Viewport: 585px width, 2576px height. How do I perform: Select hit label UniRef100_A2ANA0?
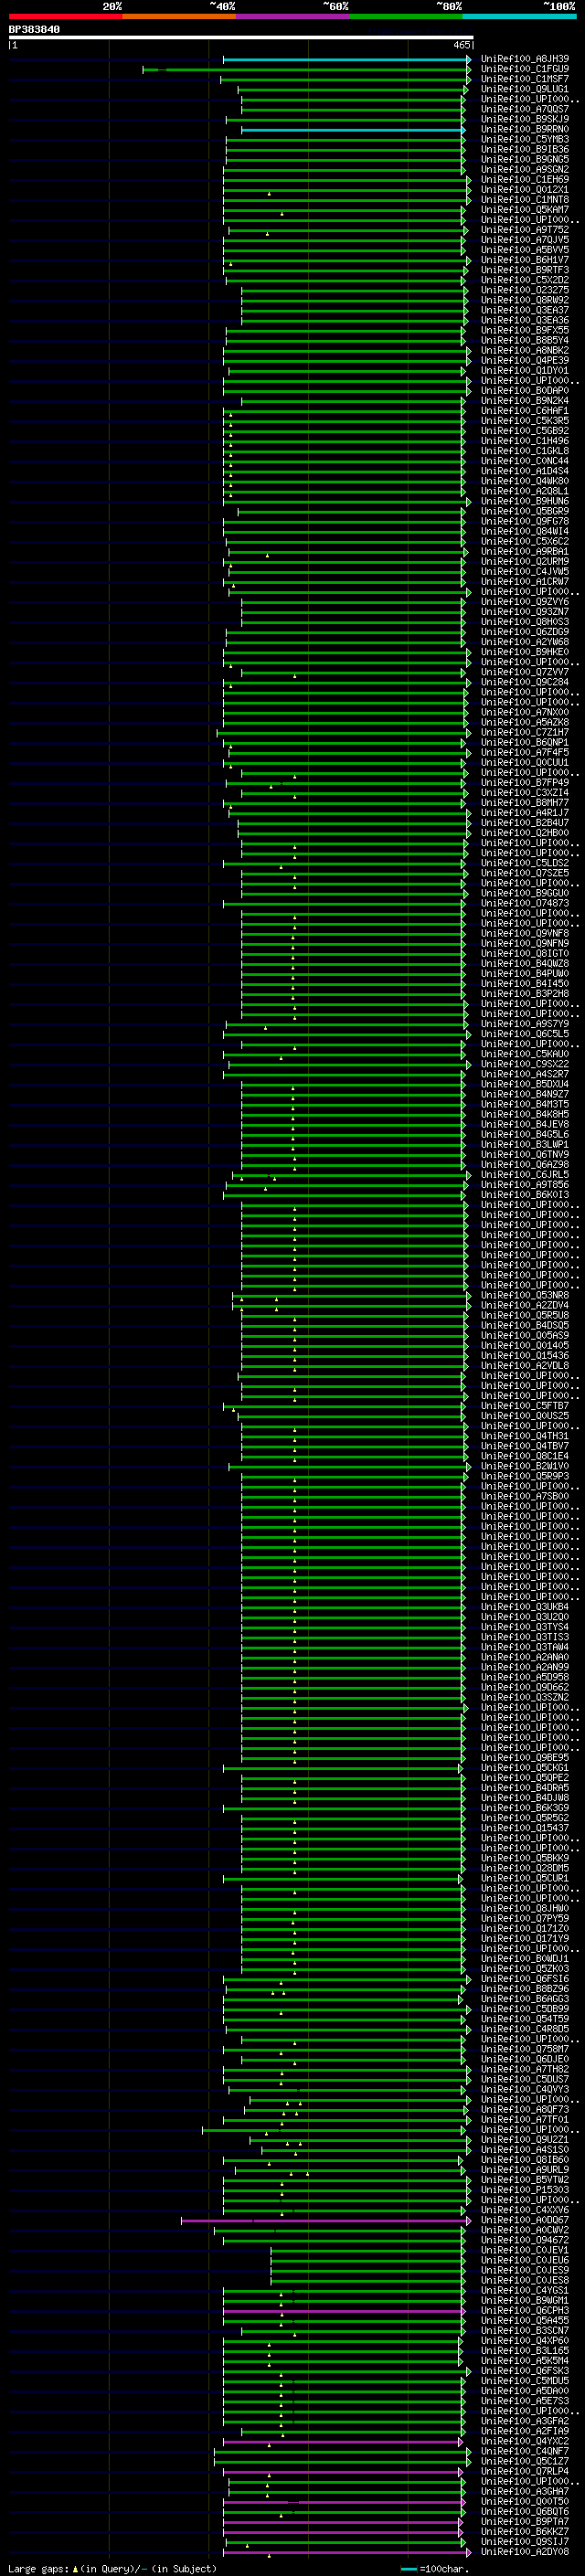tap(525, 1657)
